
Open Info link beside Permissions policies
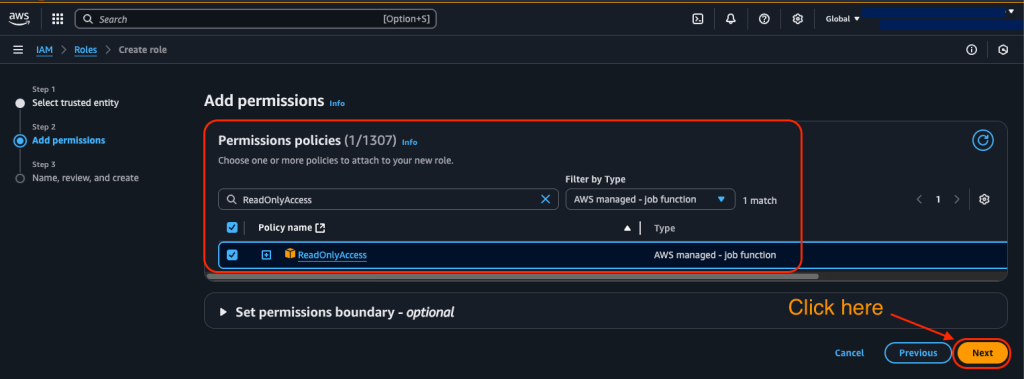point(409,142)
